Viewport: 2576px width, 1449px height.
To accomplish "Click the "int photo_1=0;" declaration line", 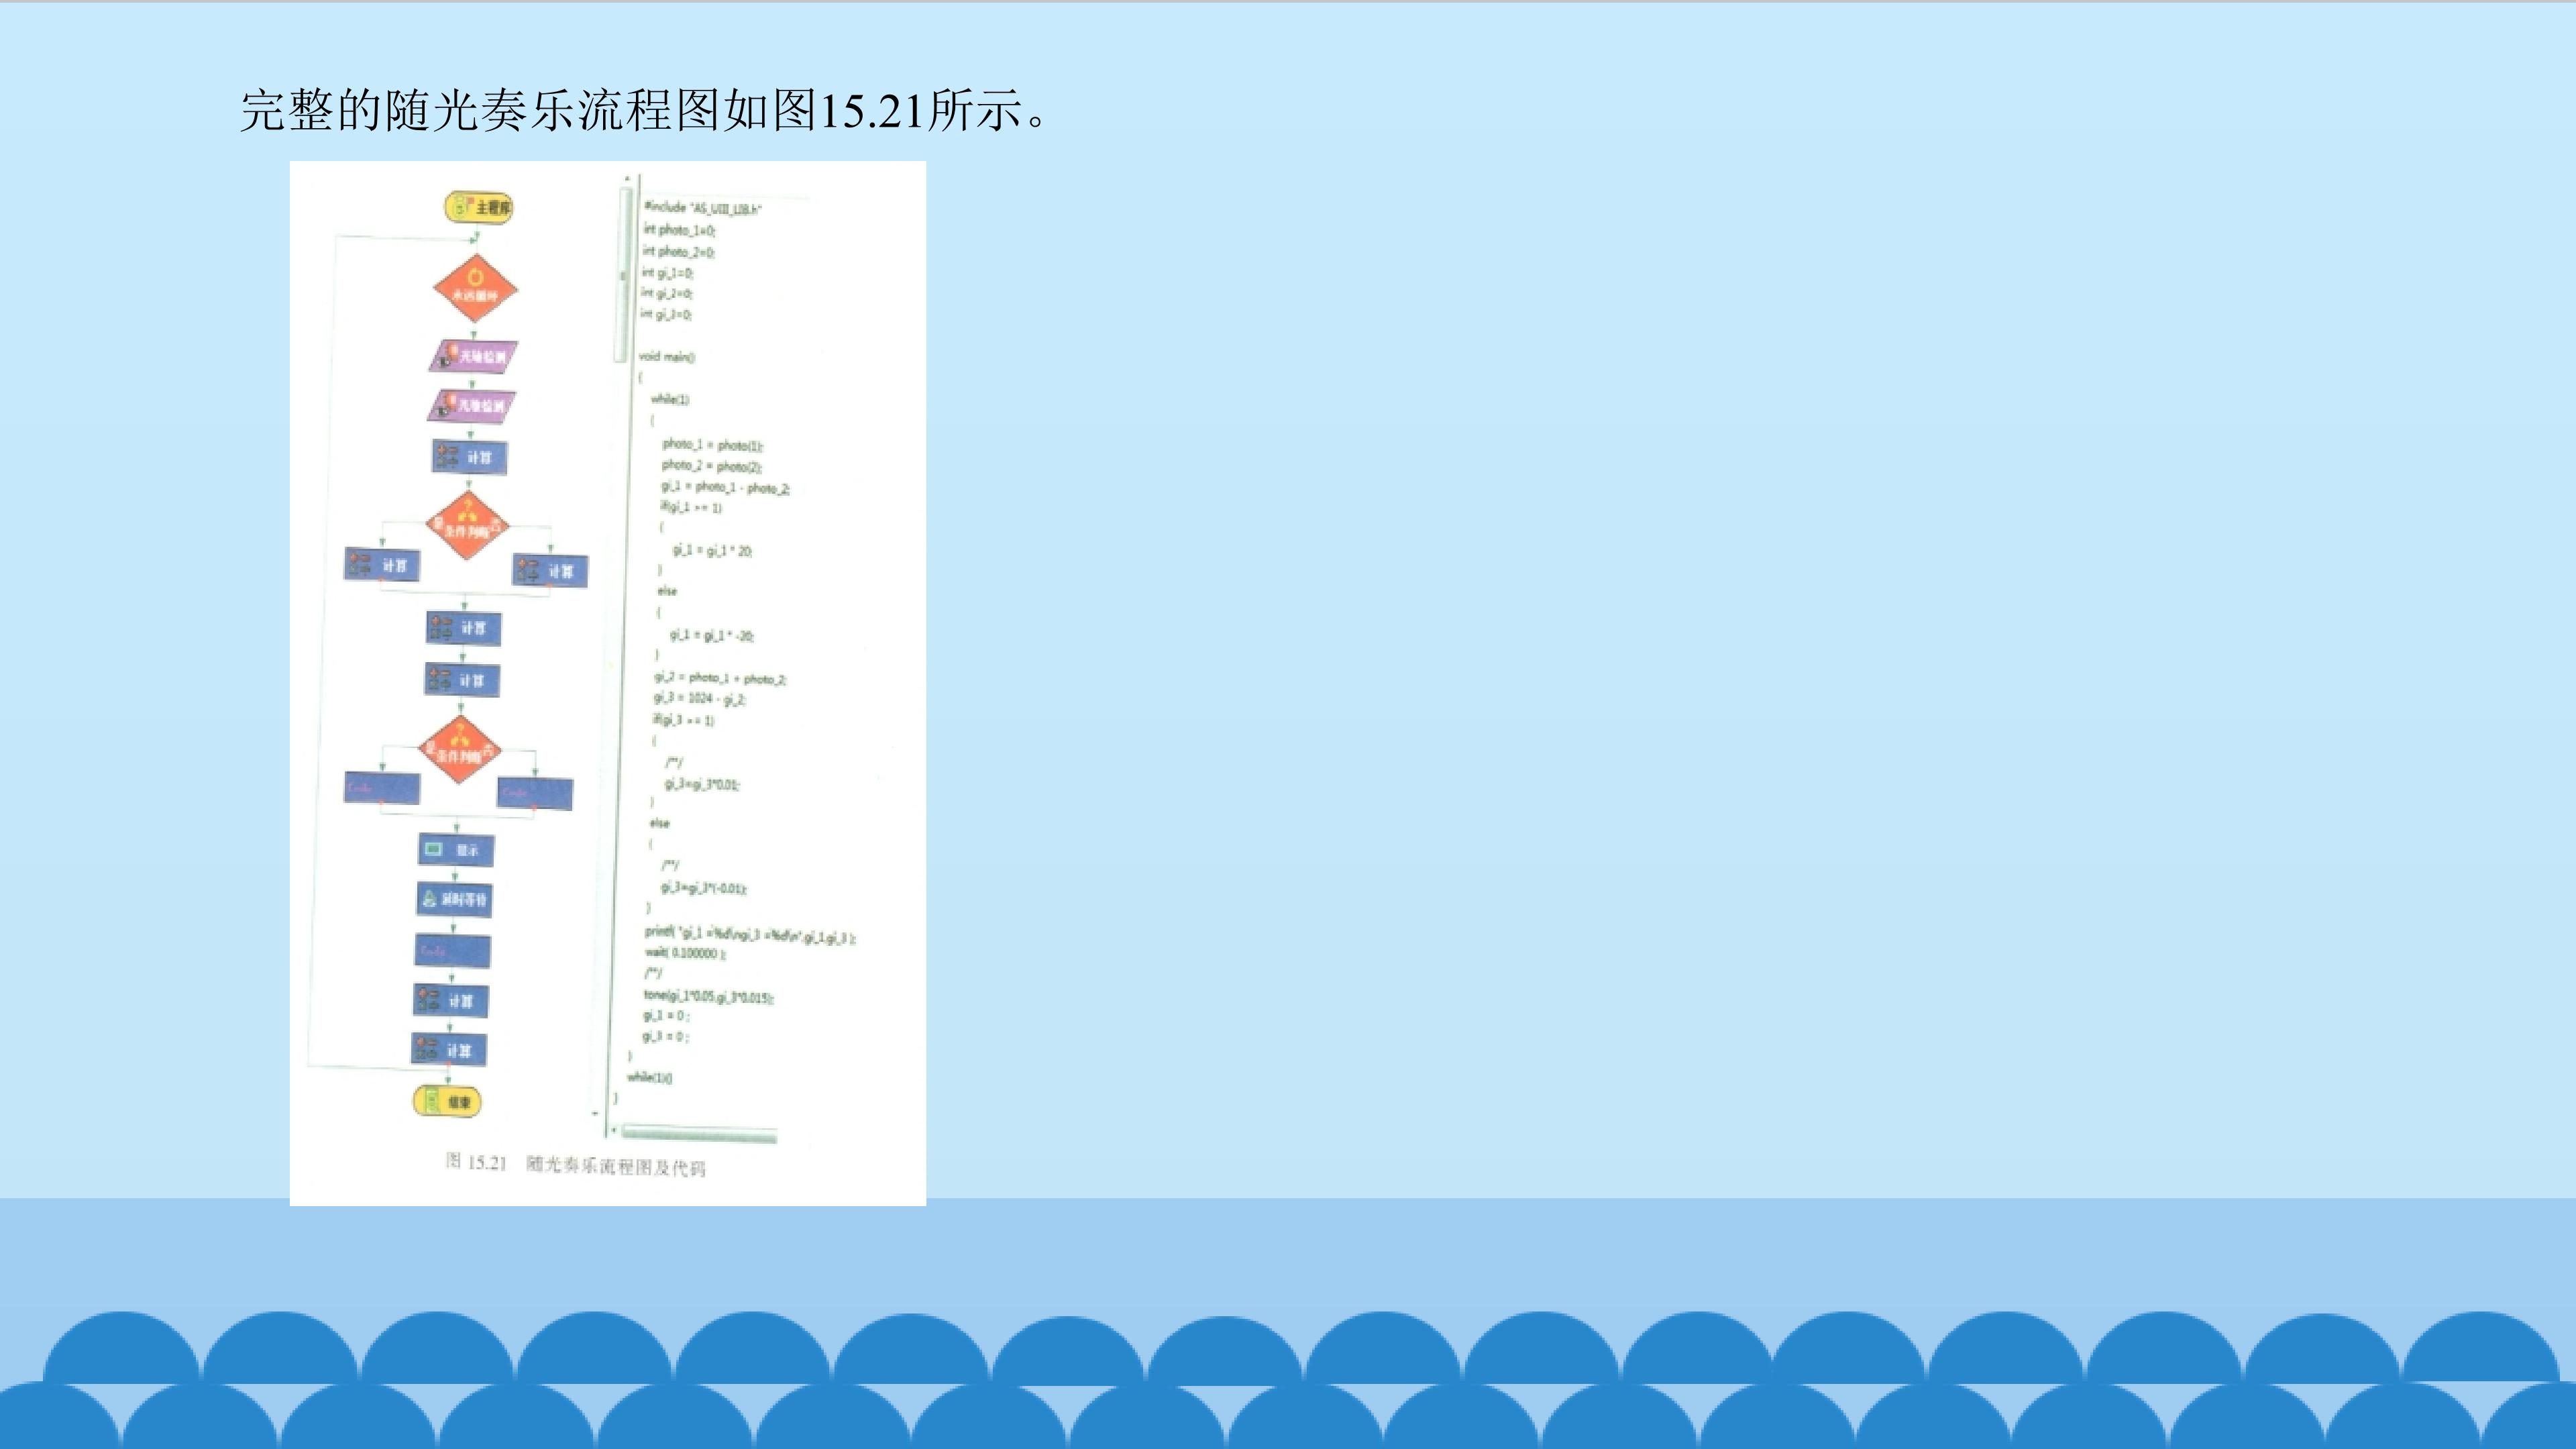I will pyautogui.click(x=679, y=230).
